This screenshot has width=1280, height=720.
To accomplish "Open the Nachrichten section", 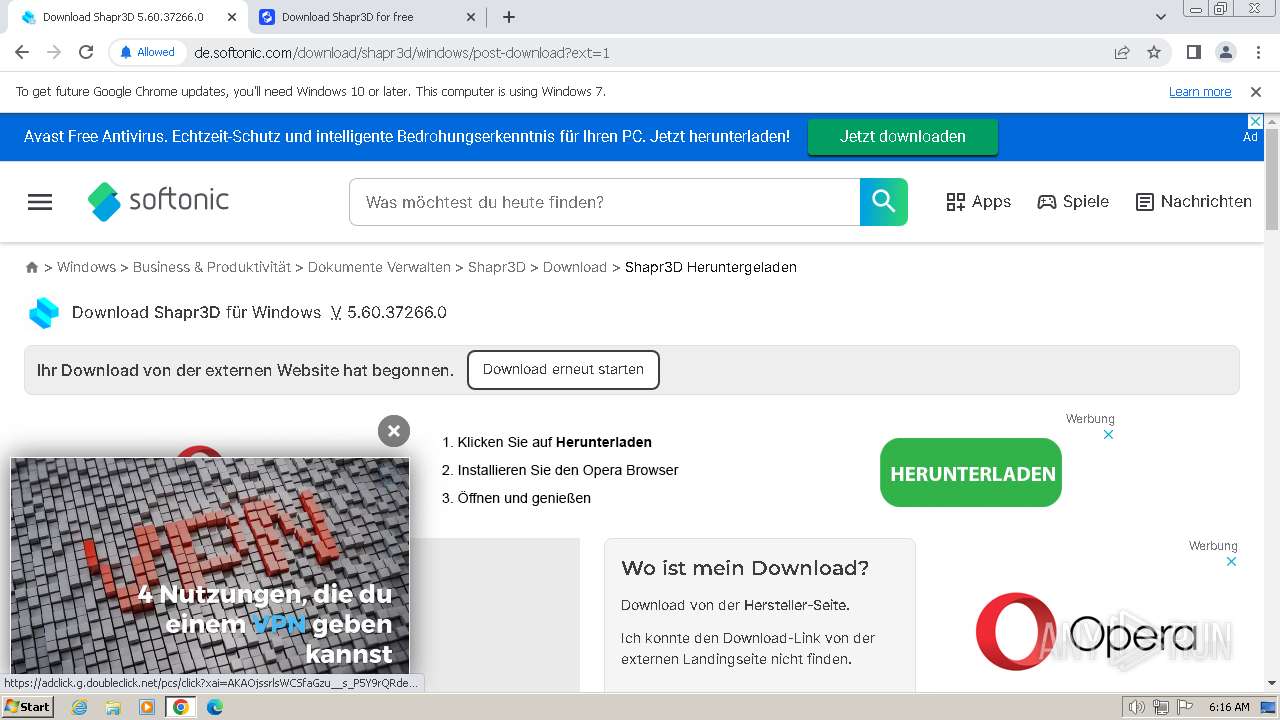I will tap(1194, 202).
